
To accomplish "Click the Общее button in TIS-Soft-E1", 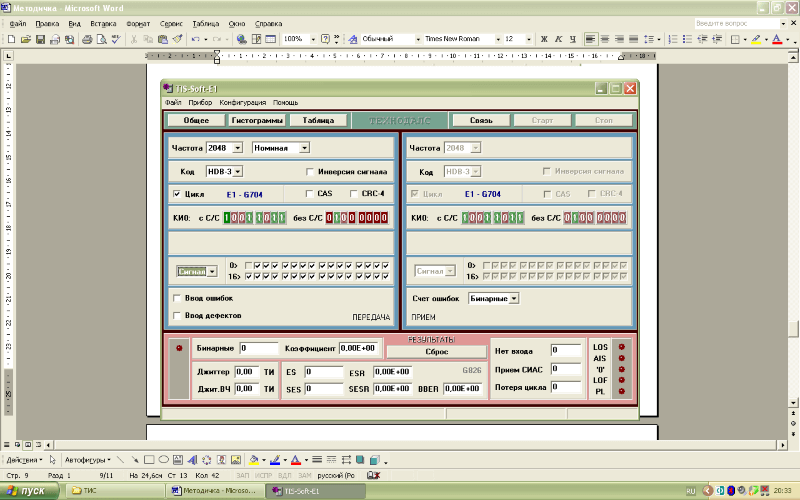I will [196, 120].
